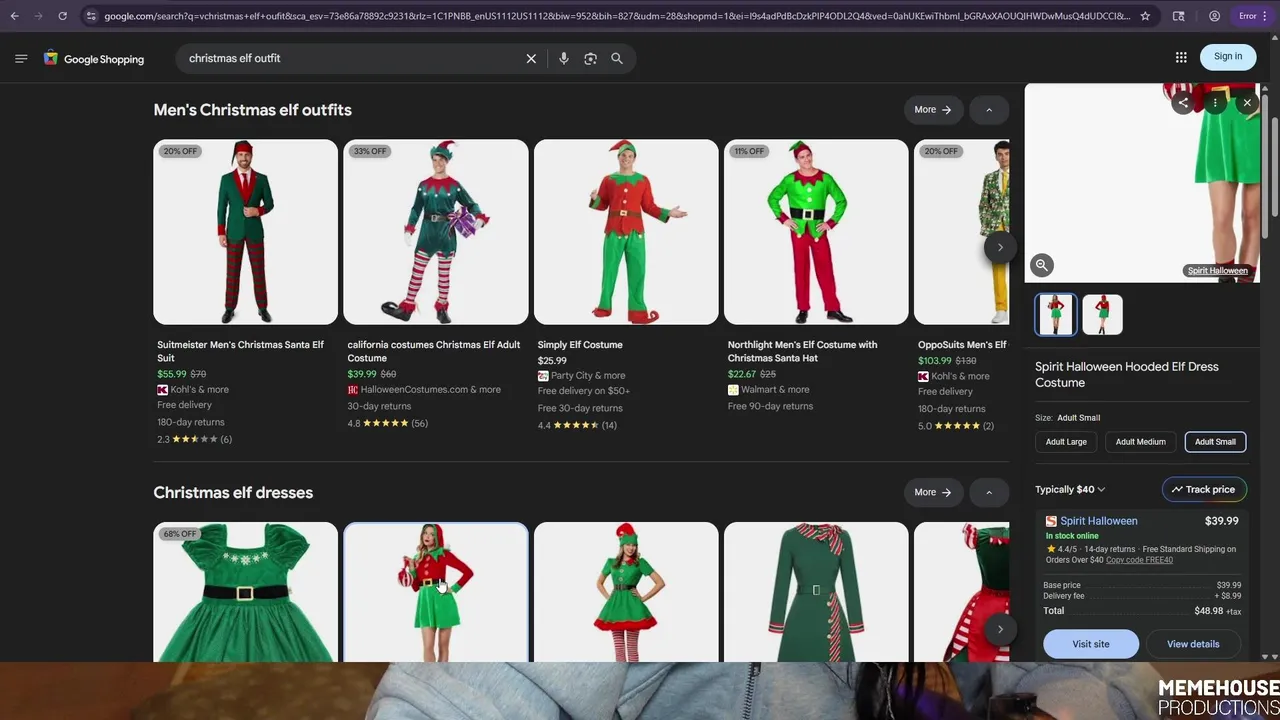See more Men's Christmas elf outfits

pos(932,110)
